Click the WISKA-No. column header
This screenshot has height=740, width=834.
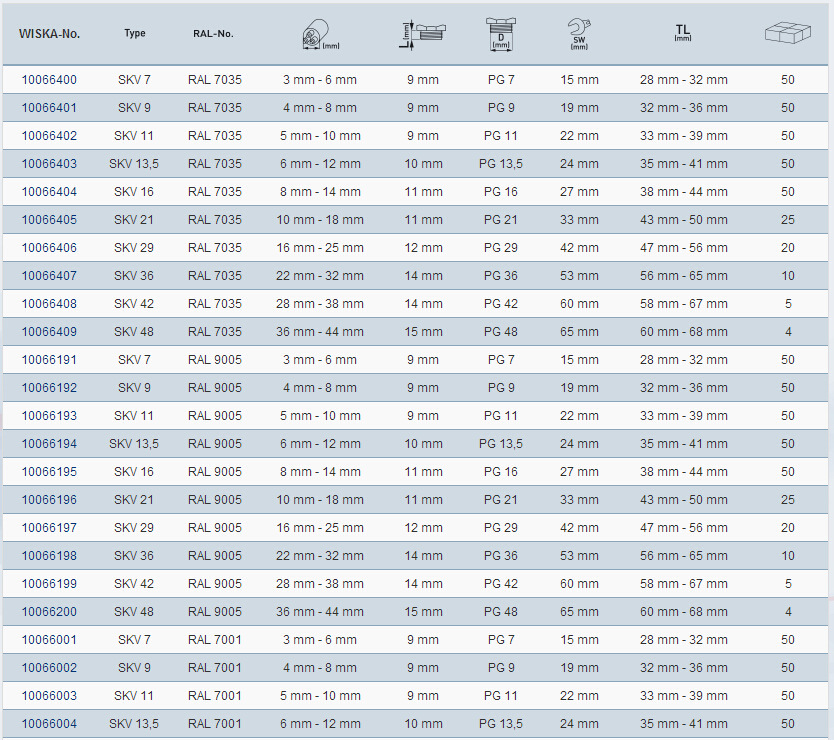coord(49,34)
